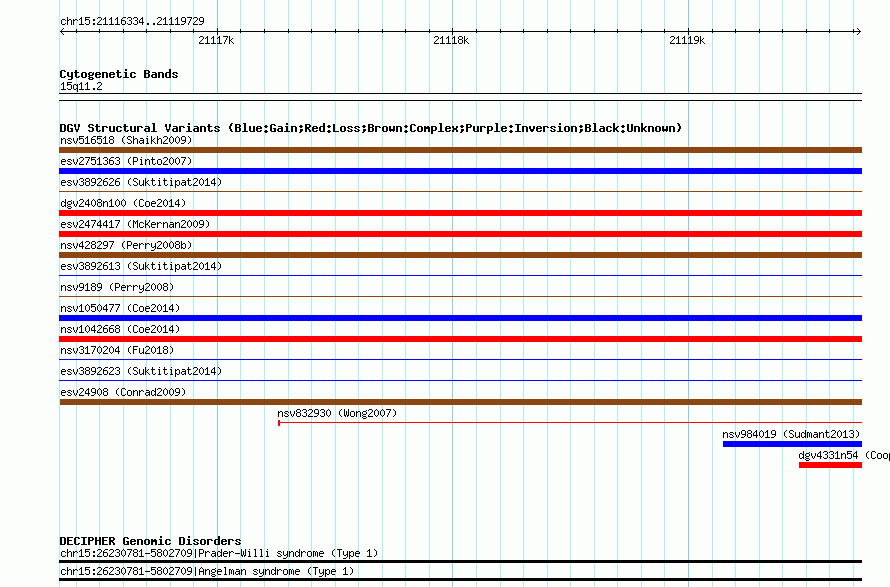
Task: Select the blue nsv1050477 gain bar
Action: click(x=460, y=318)
